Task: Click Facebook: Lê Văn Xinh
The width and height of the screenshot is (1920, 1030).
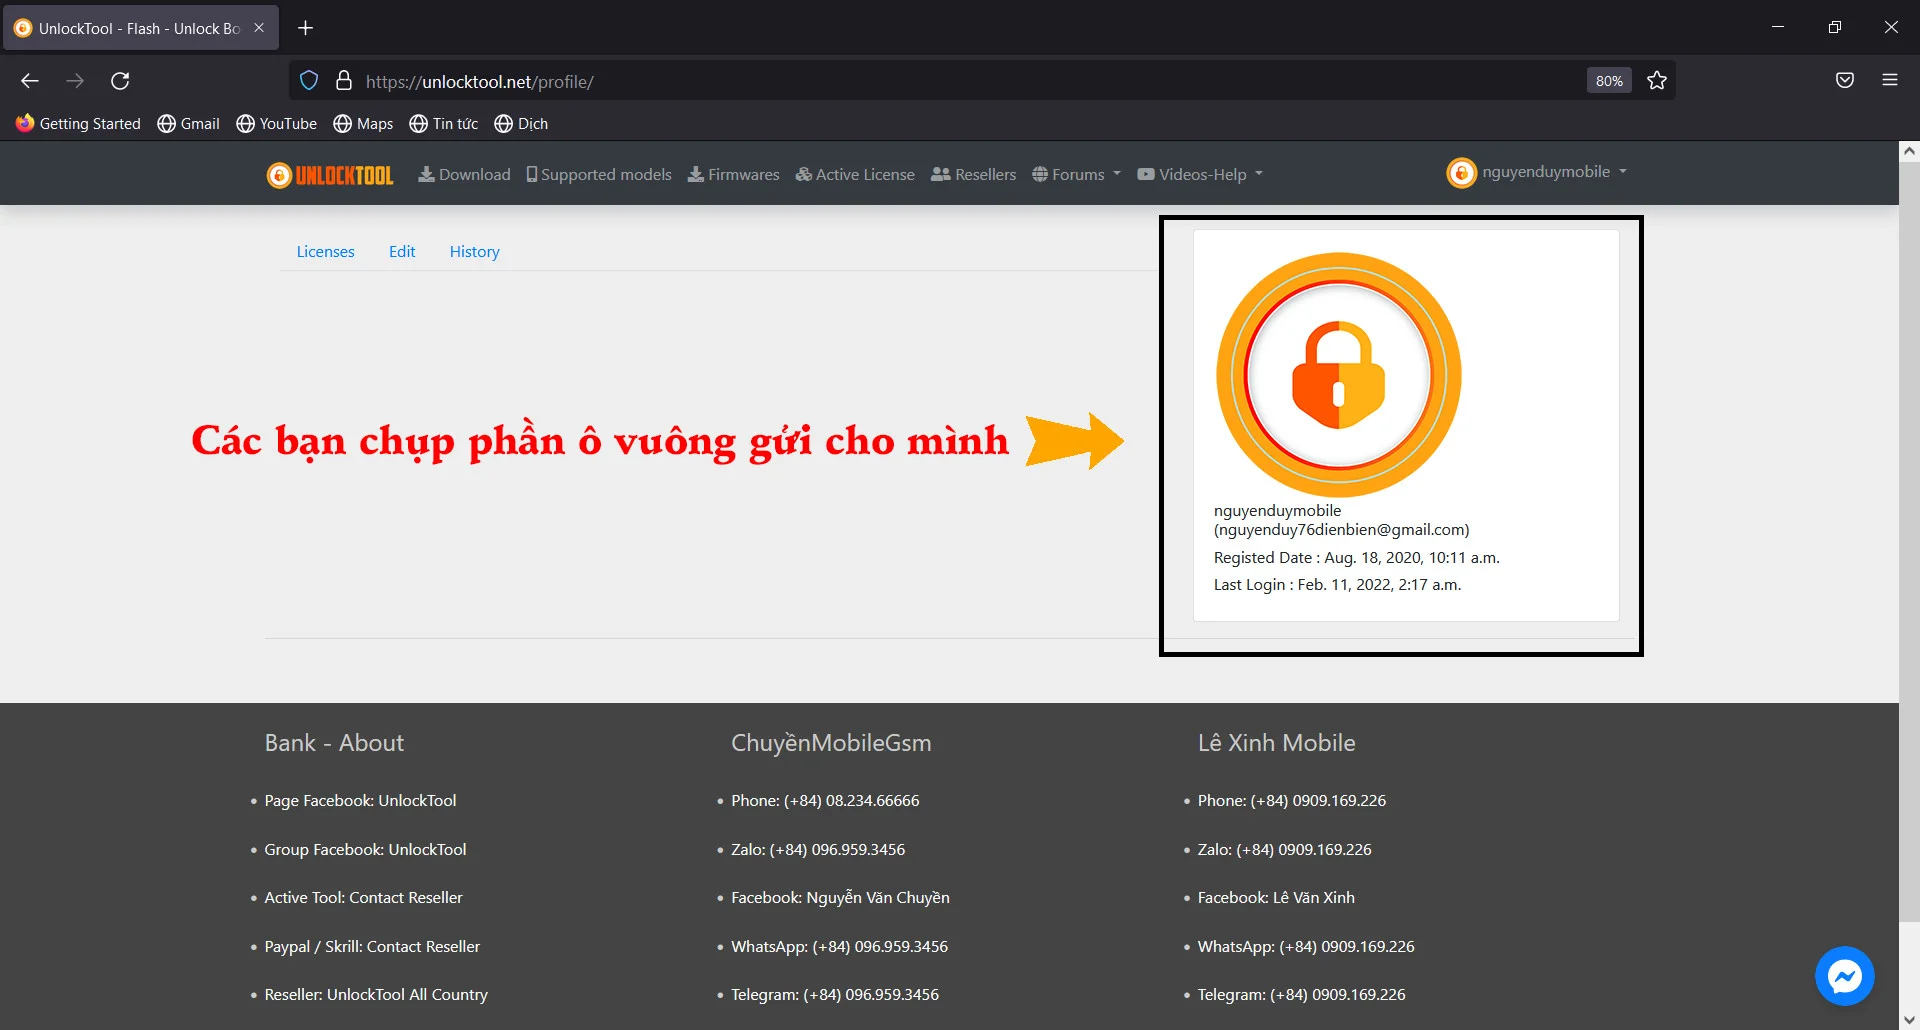Action: [1276, 898]
